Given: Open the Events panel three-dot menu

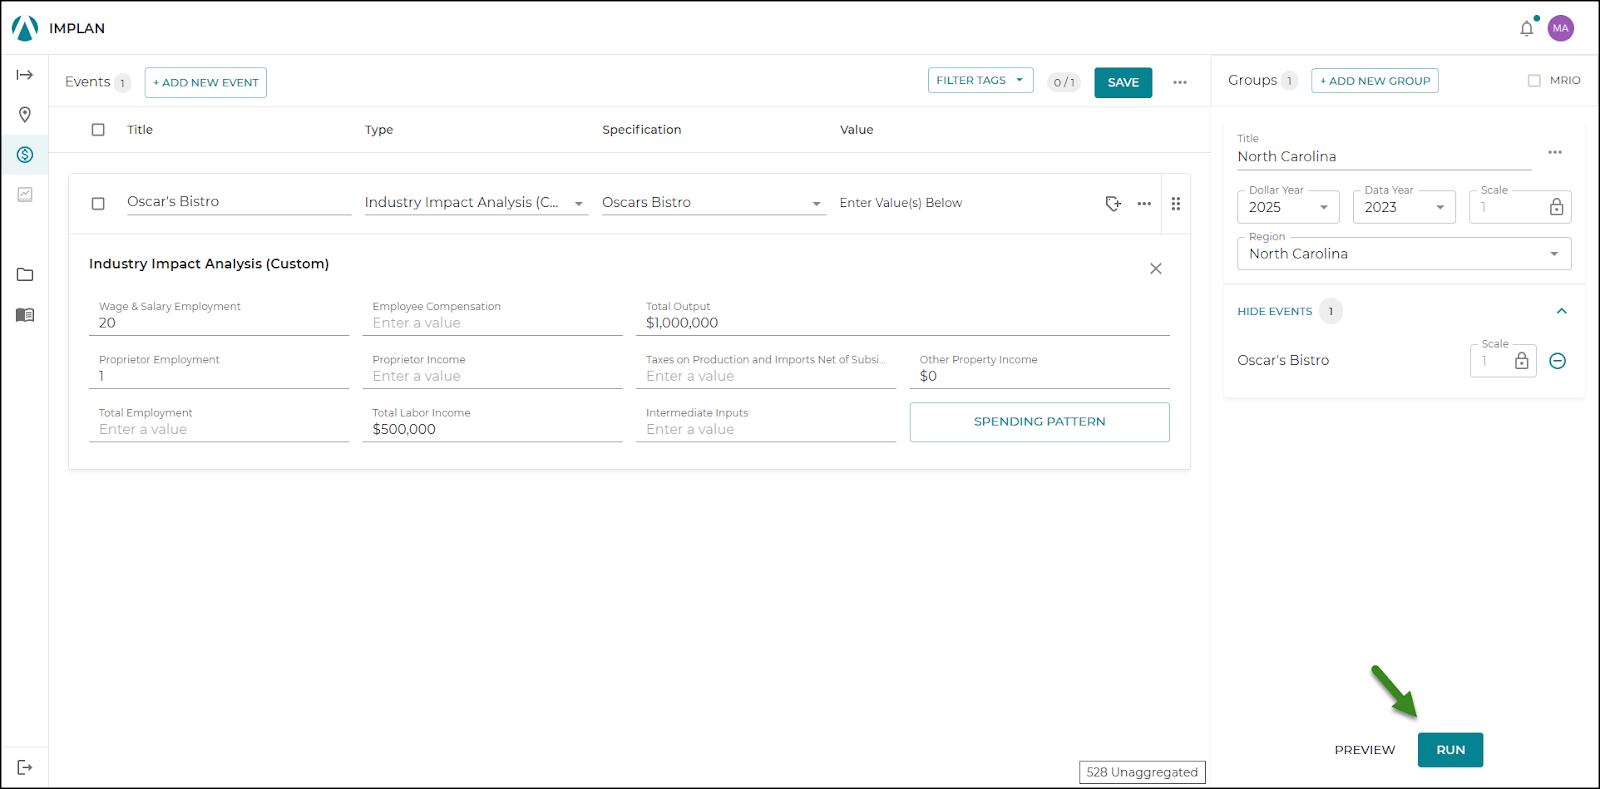Looking at the screenshot, I should point(1180,82).
